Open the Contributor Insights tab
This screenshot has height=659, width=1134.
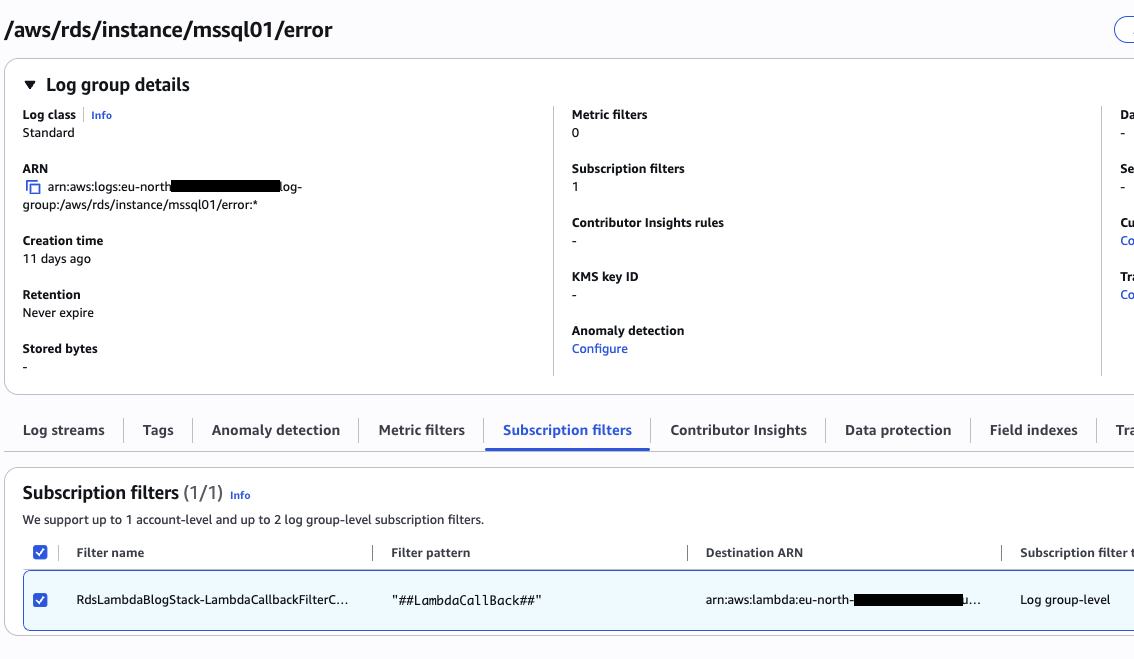pos(738,430)
